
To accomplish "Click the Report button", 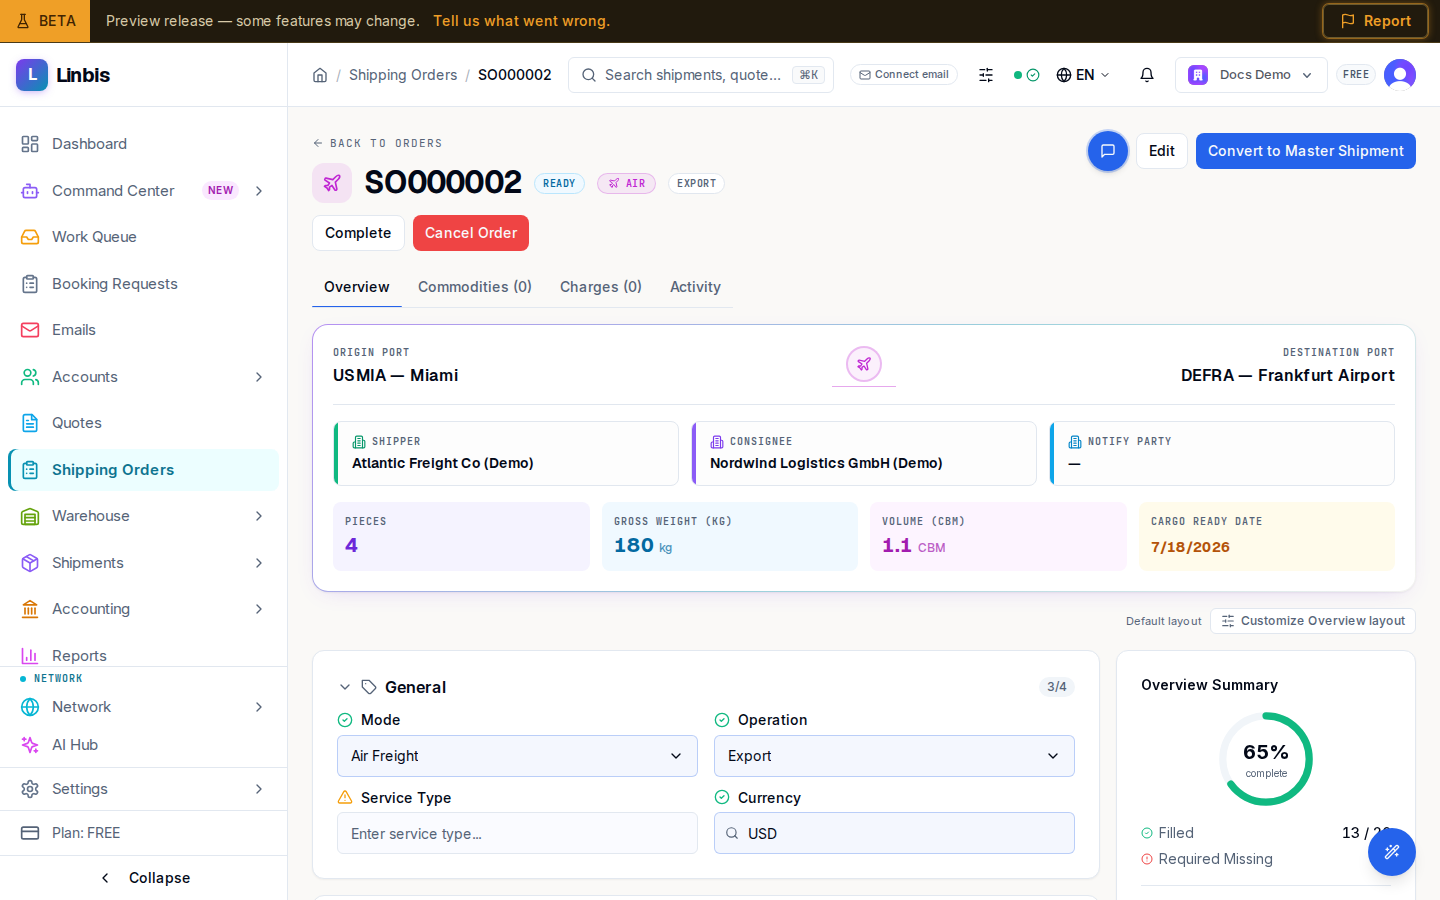I will 1375,21.
